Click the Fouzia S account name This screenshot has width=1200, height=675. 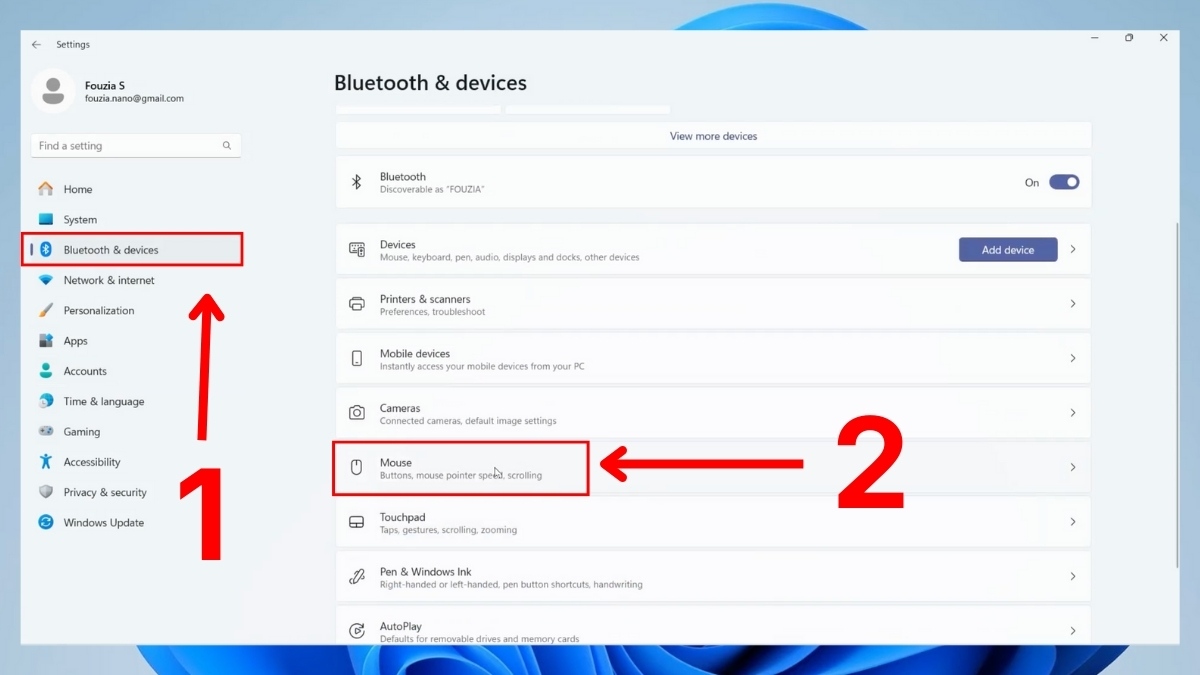pos(105,86)
